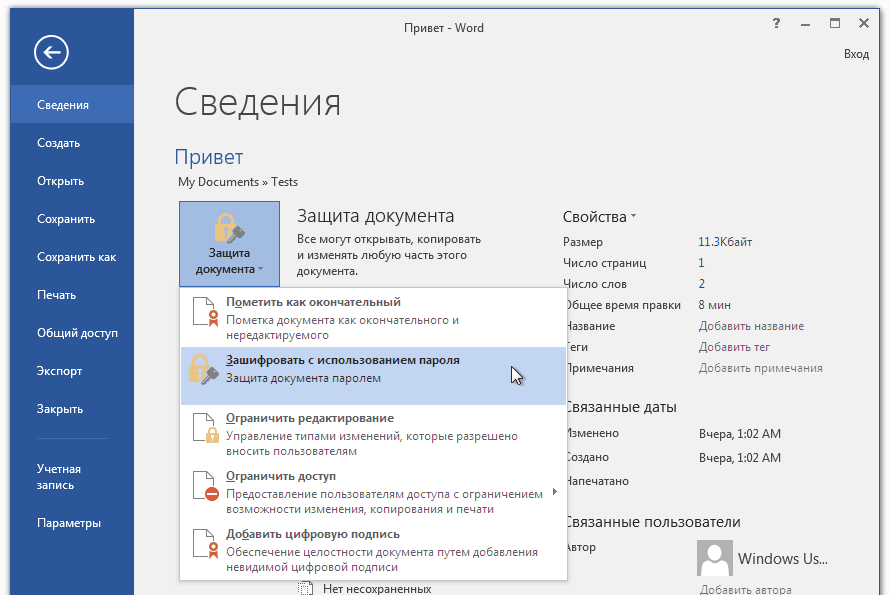Click the Add Digital Signature page icon
Viewport: 890px width, 595px height.
205,543
